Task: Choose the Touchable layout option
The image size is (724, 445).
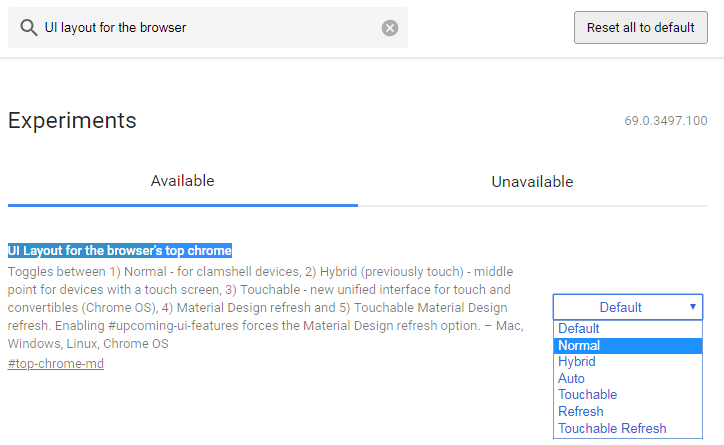Action: (x=588, y=395)
